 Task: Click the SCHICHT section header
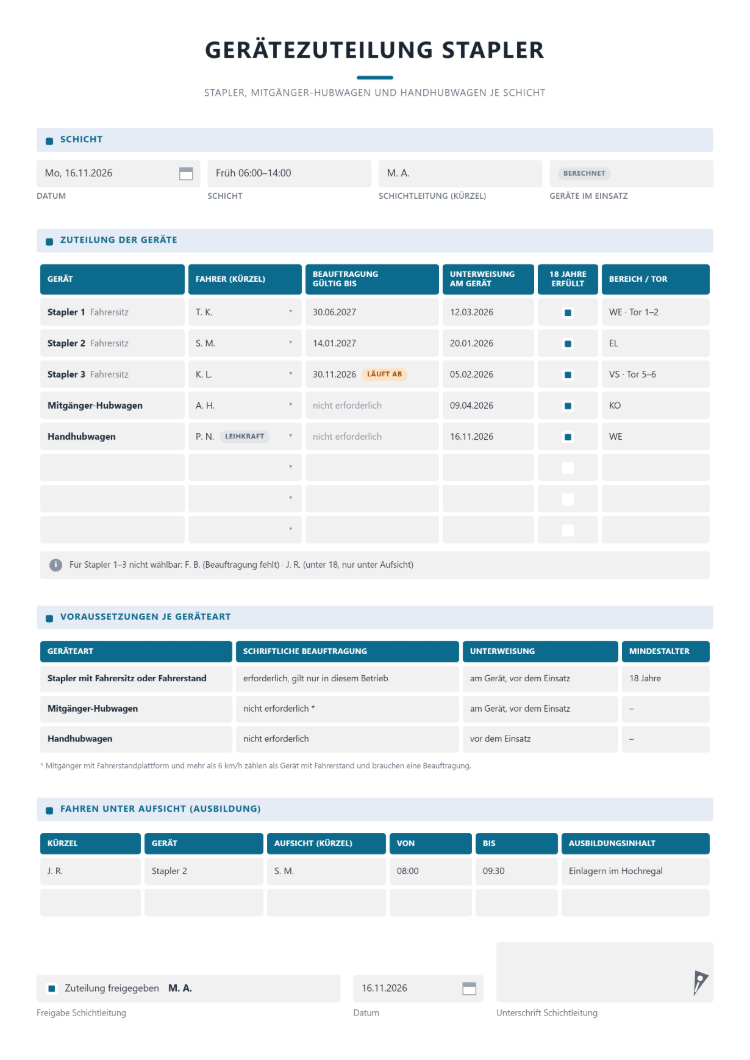[375, 140]
